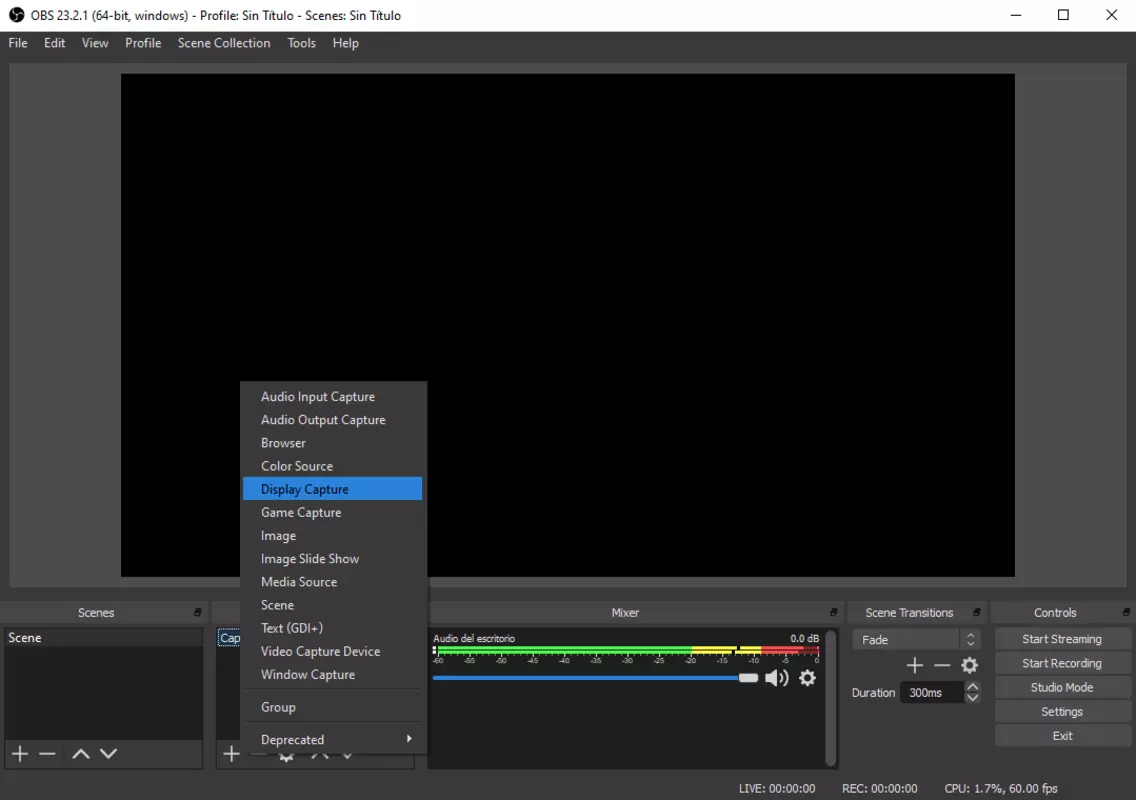The image size is (1136, 800).
Task: Choose Video Capture Device source
Action: [x=333, y=651]
